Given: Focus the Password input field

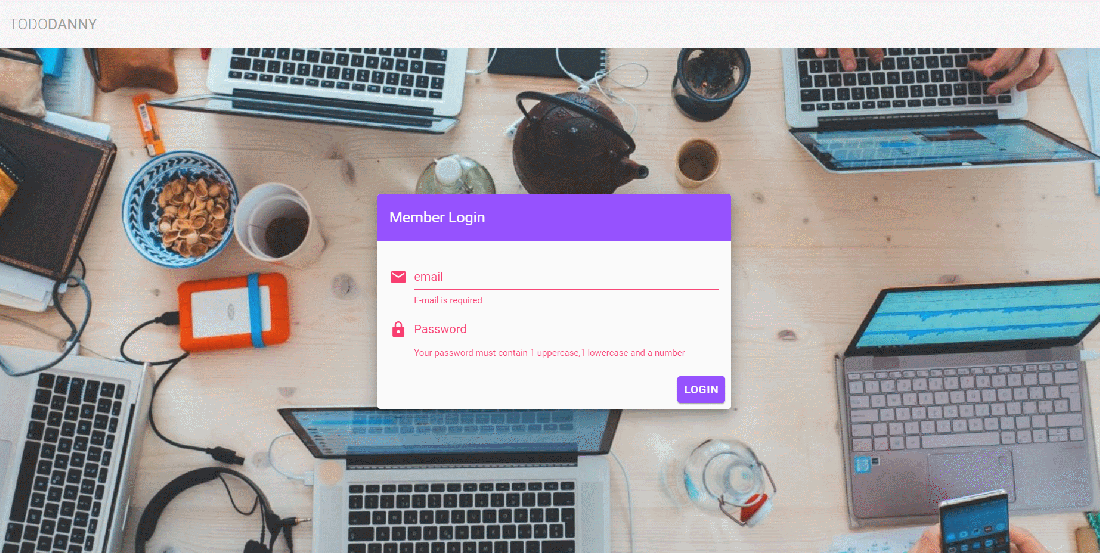Looking at the screenshot, I should tap(566, 329).
